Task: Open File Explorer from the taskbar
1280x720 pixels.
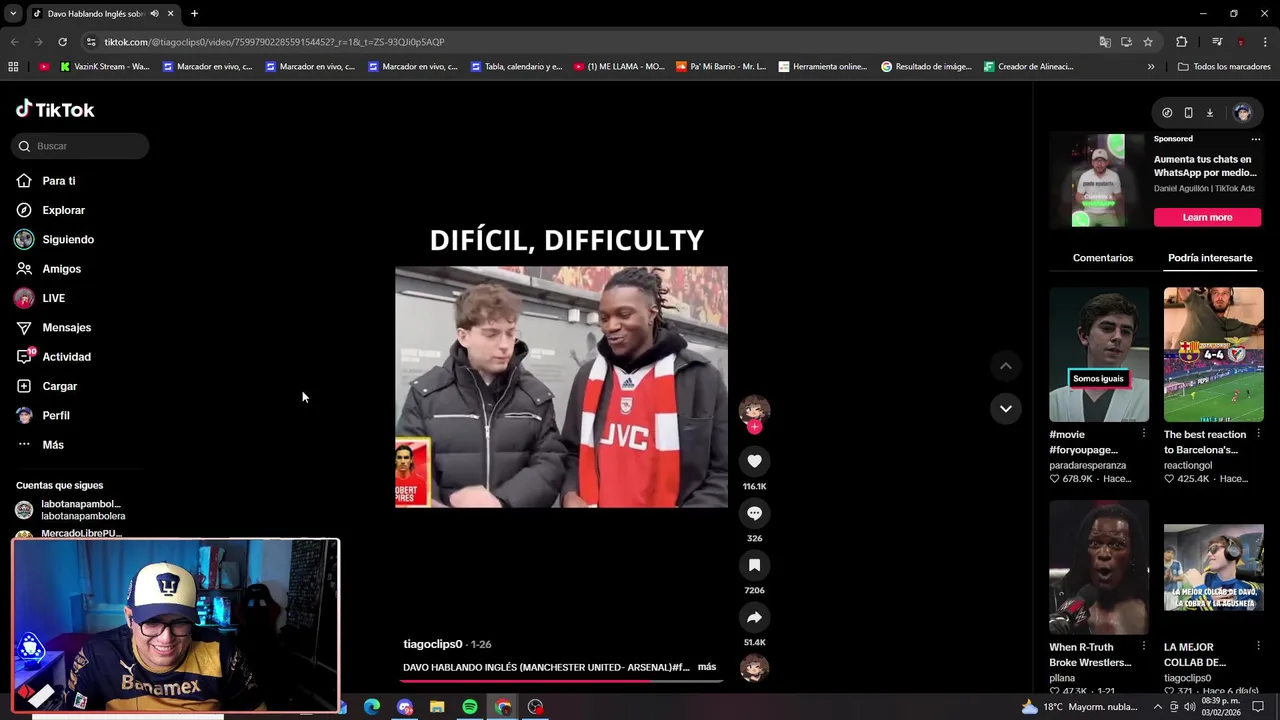Action: click(x=437, y=707)
